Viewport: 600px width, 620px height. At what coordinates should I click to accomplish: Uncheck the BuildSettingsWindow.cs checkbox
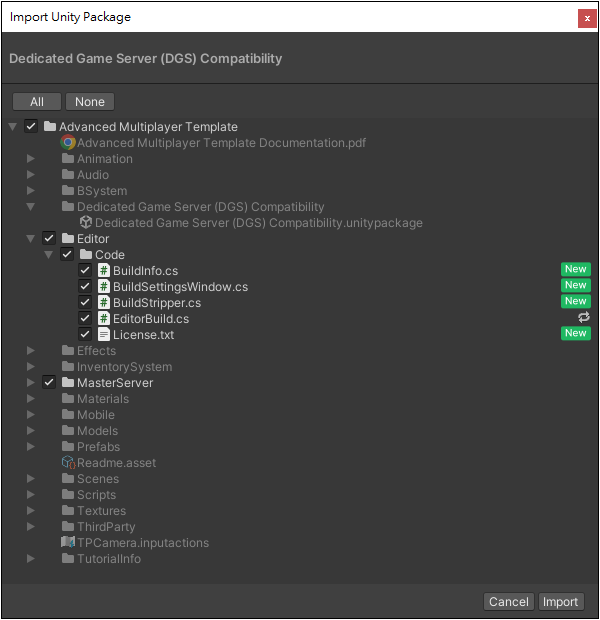tap(85, 286)
